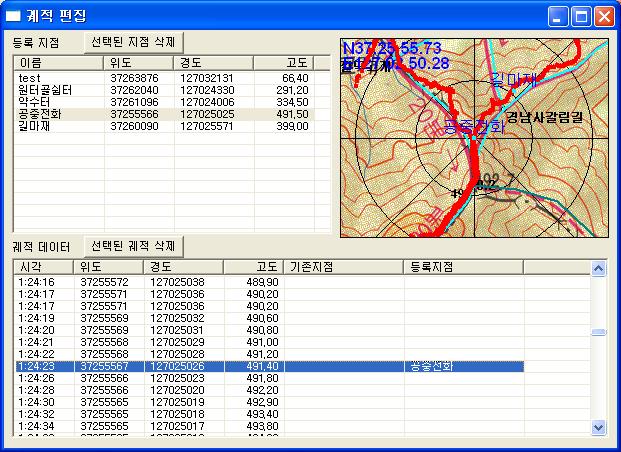
Task: Click altitude 66,40 in the test row
Action: (295, 78)
